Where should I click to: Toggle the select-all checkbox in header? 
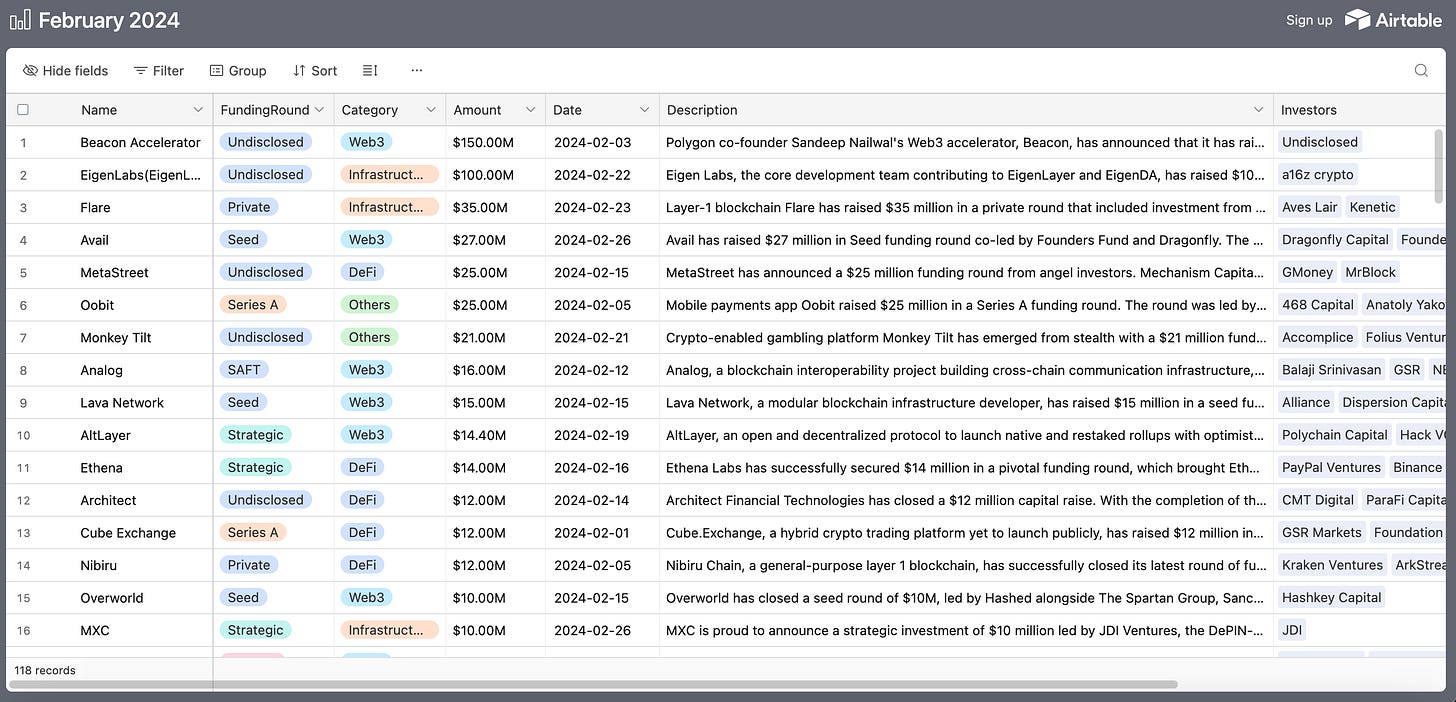pos(23,110)
